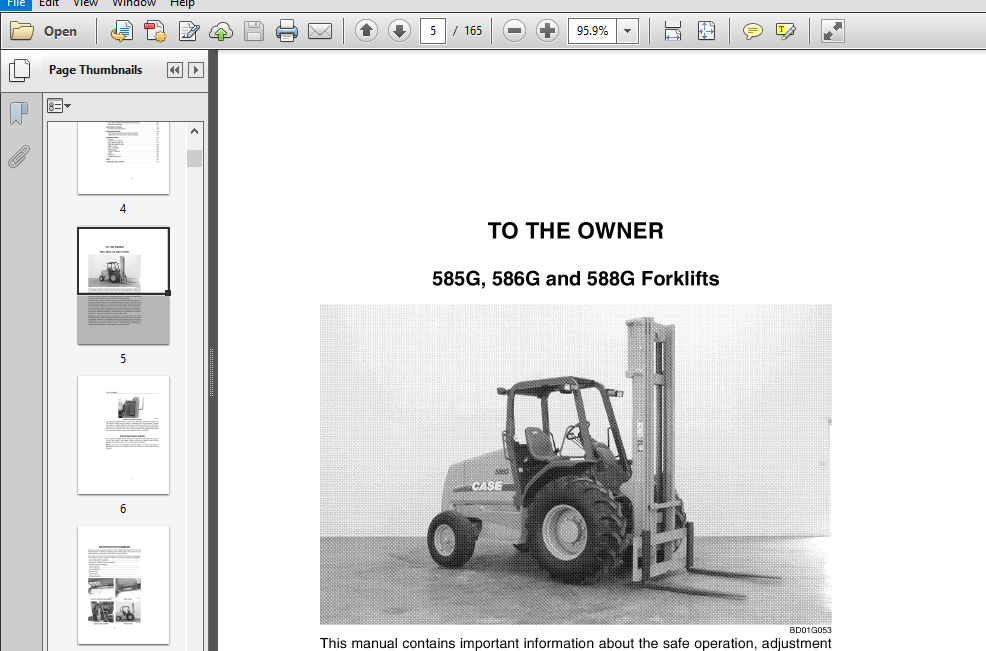The width and height of the screenshot is (986, 651).
Task: Open the thumbnail options dropdown menu
Action: 58,106
